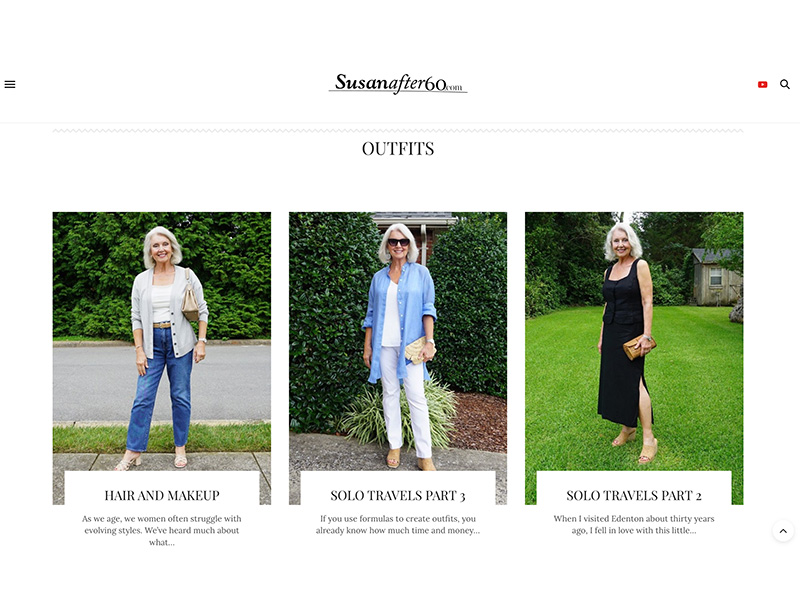Open the SOLO TRAVELS PART 3 title

tap(398, 495)
